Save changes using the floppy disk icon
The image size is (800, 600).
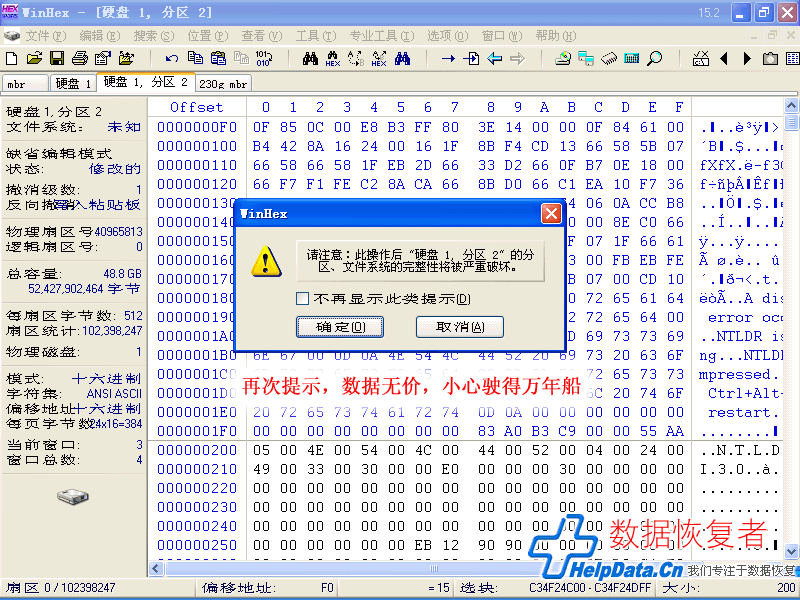click(x=57, y=58)
